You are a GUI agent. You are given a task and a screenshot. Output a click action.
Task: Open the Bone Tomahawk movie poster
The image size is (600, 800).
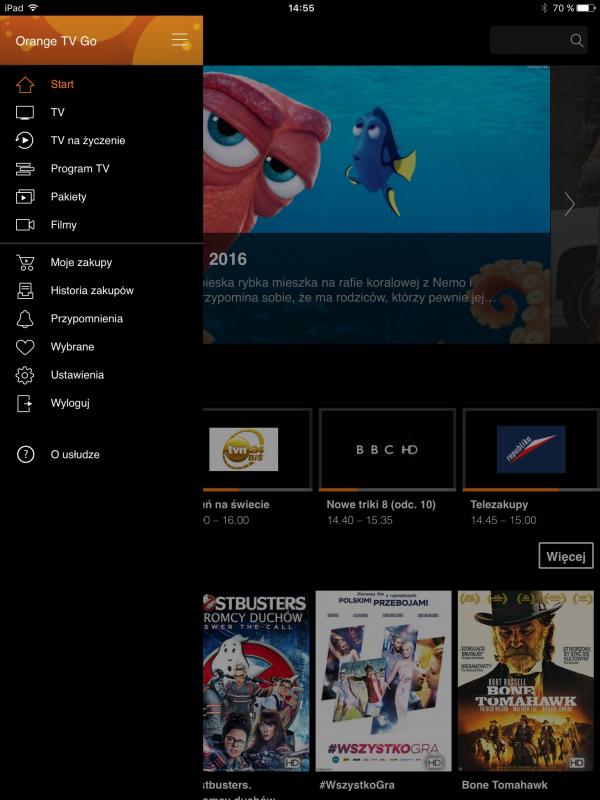tap(526, 681)
